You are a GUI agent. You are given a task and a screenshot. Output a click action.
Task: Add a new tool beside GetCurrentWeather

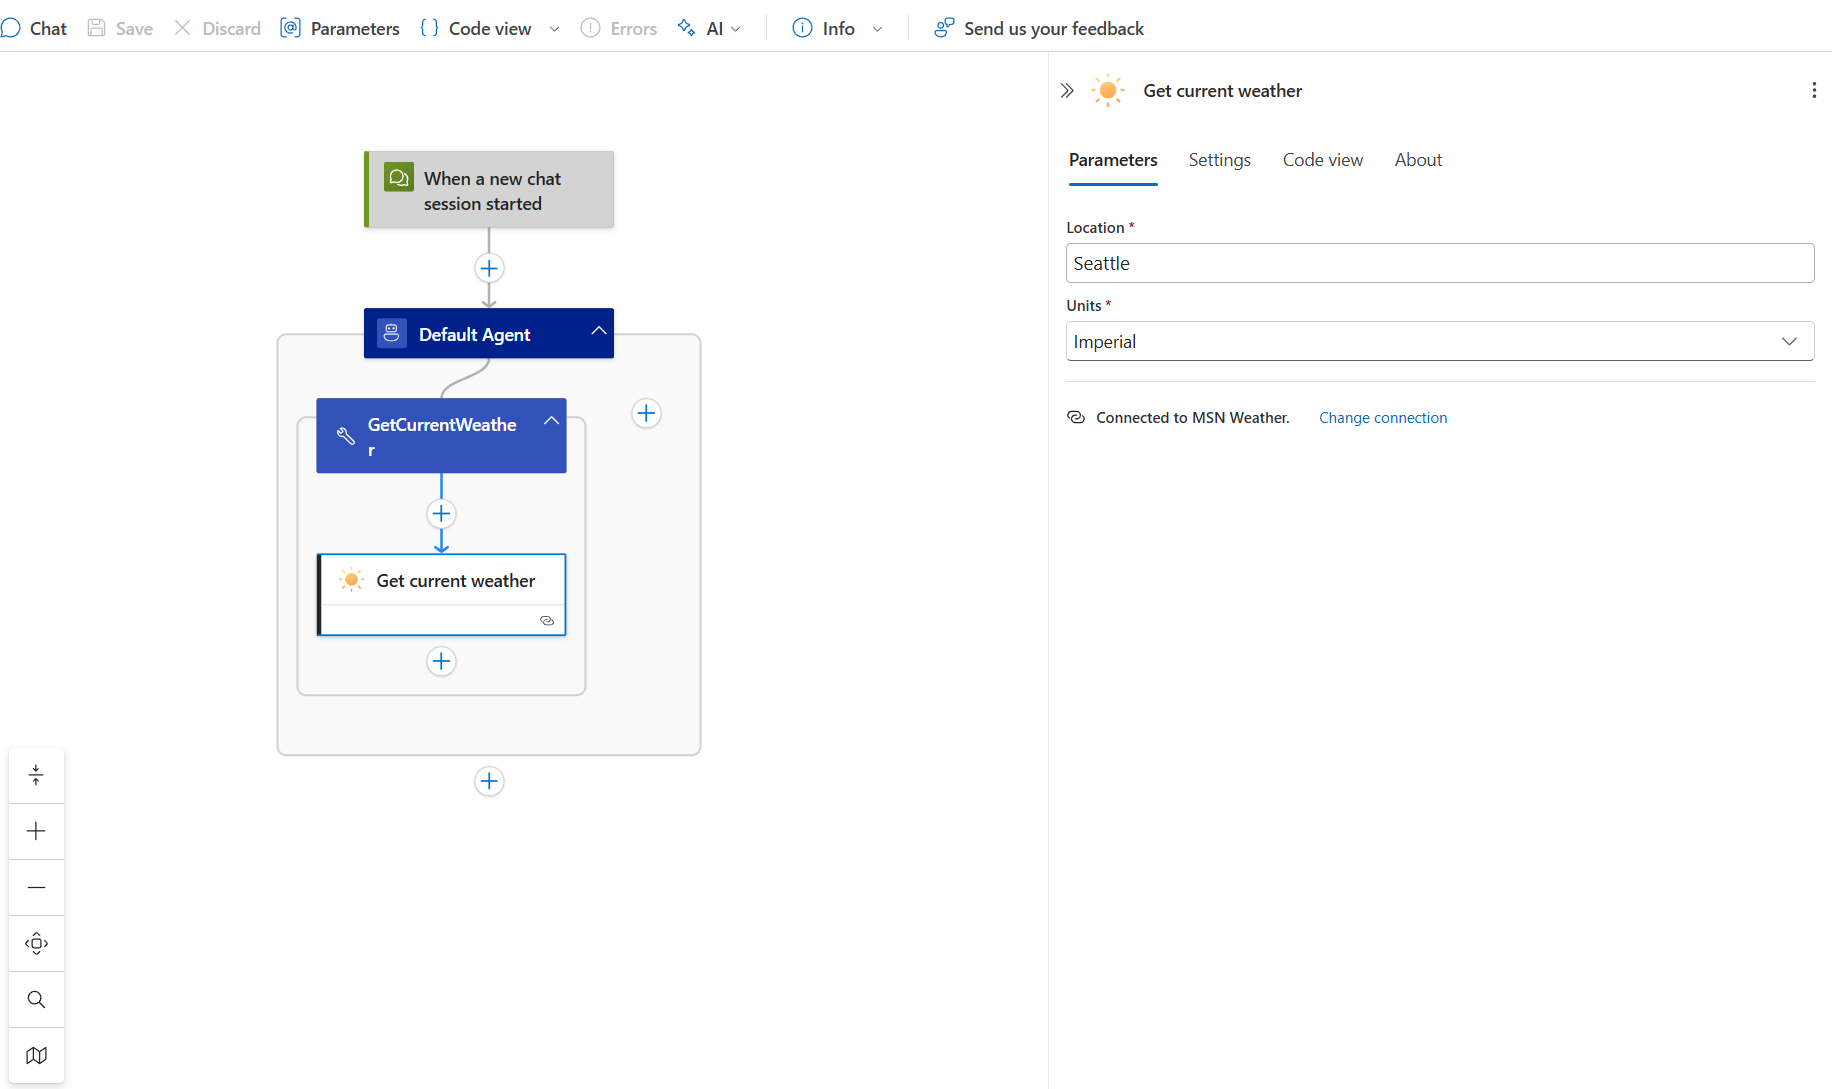point(646,413)
